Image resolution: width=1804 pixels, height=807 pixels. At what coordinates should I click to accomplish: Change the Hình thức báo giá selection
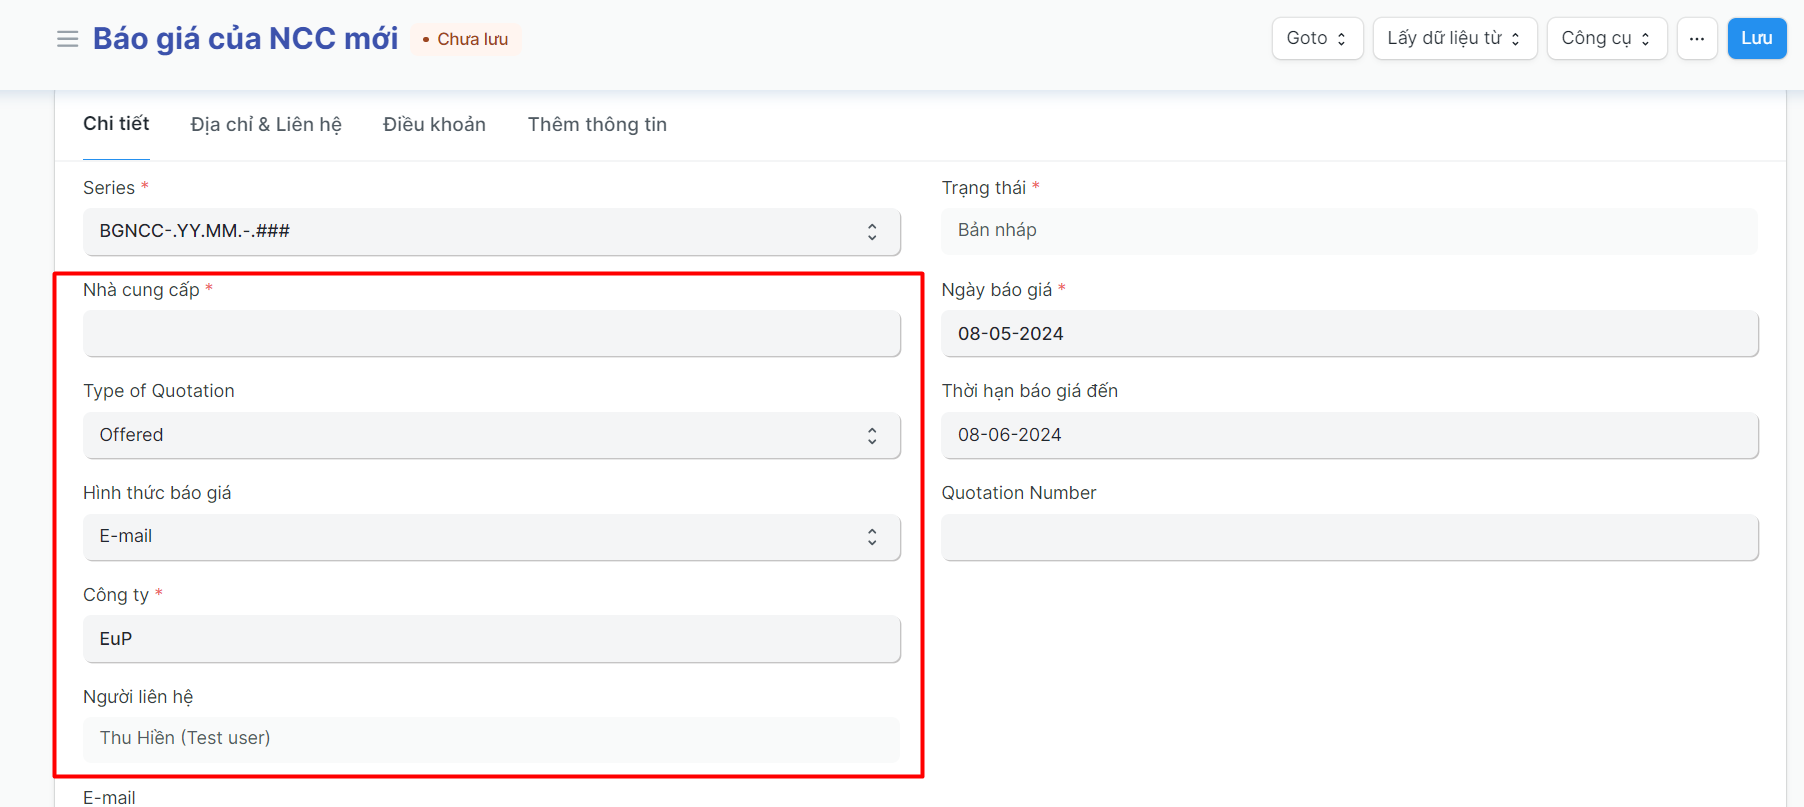coord(491,537)
